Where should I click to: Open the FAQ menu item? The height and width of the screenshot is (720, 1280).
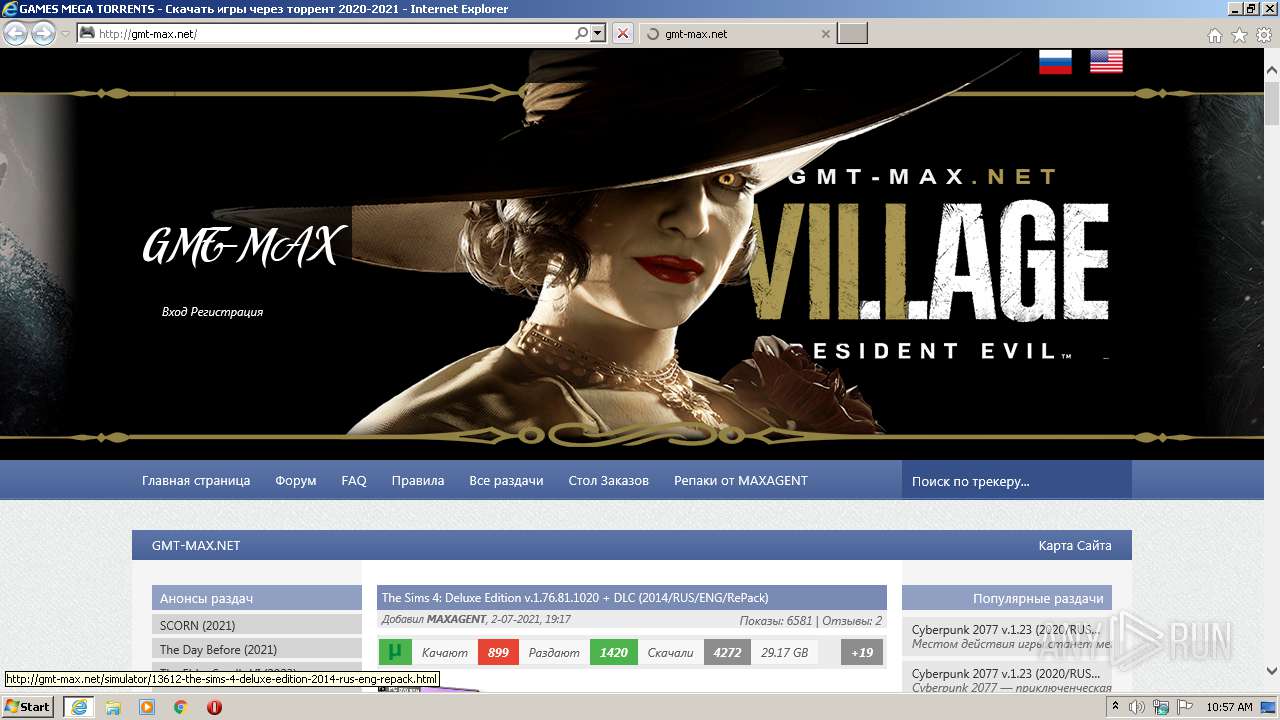point(354,481)
